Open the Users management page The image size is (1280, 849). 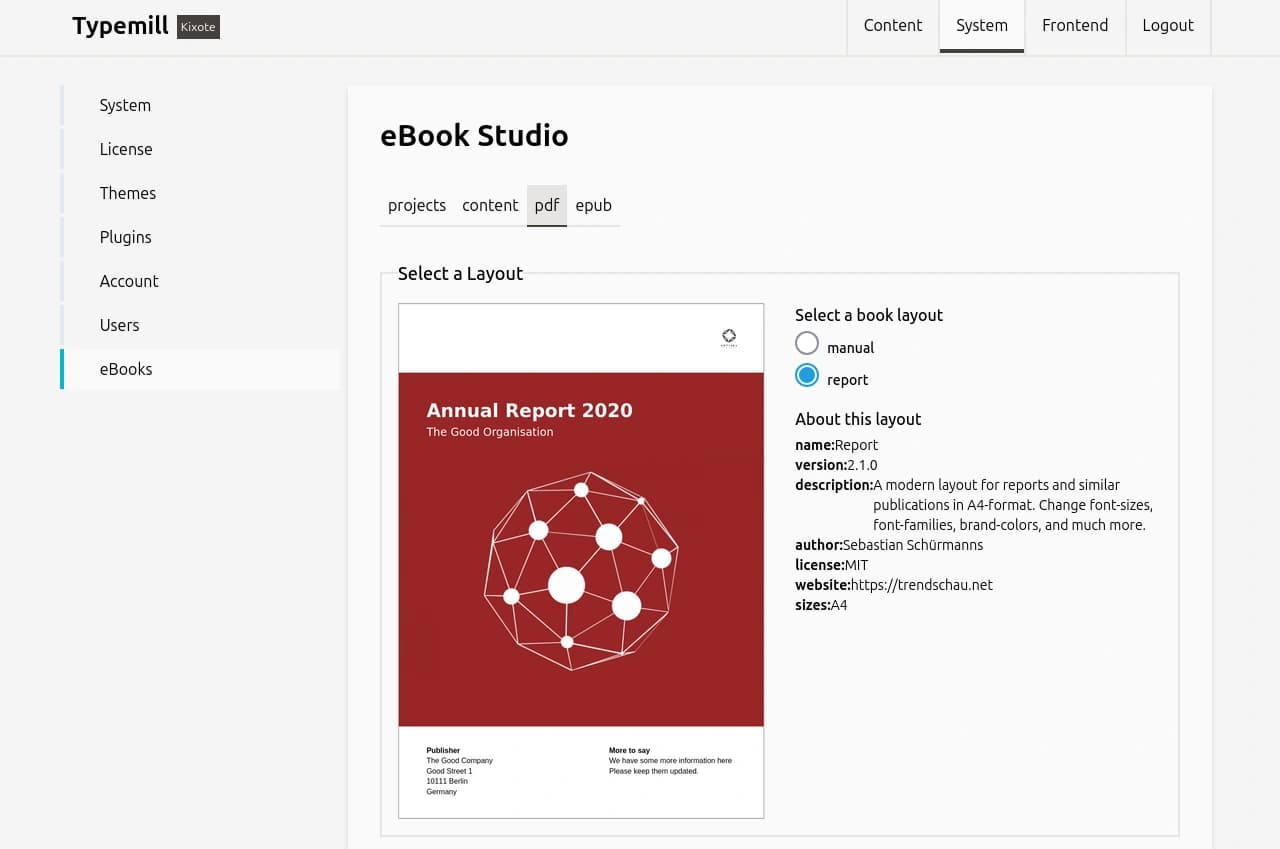tap(119, 325)
